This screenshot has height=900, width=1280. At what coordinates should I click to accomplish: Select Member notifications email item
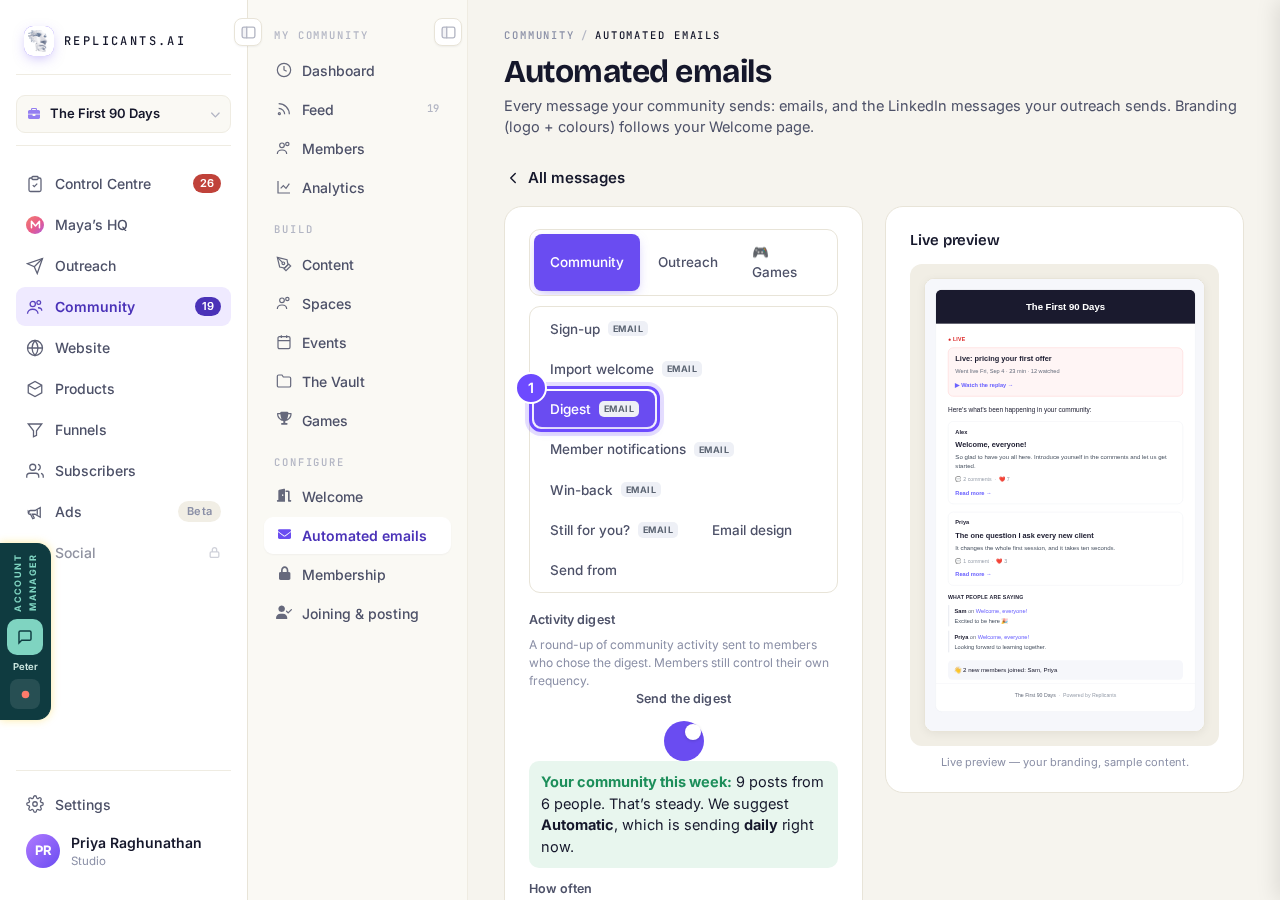[x=642, y=449]
